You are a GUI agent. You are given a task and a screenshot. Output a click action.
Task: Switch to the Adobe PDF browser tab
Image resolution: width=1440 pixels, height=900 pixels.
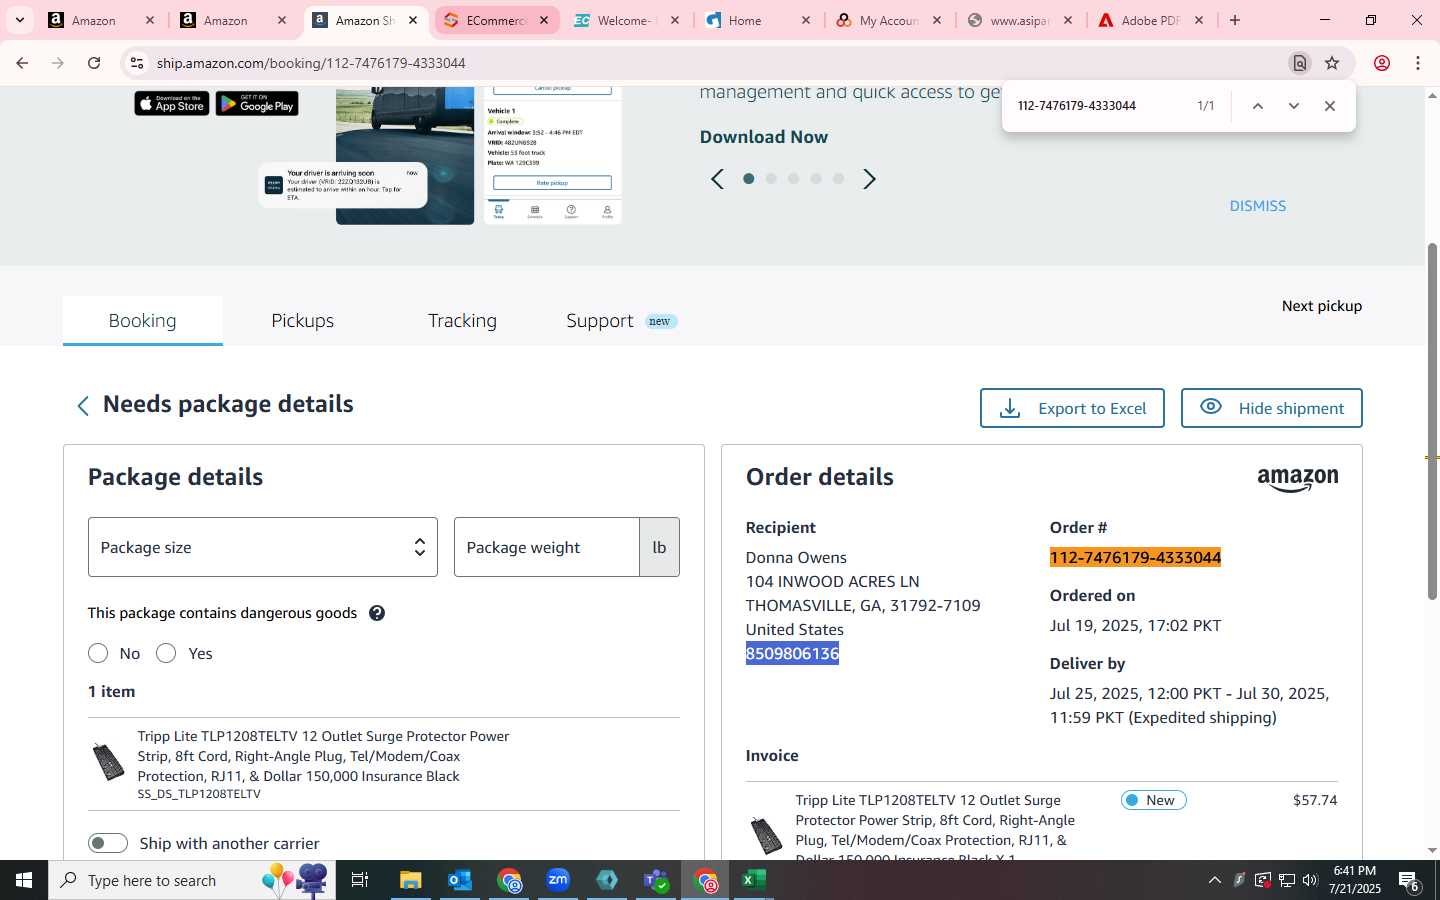(1150, 20)
